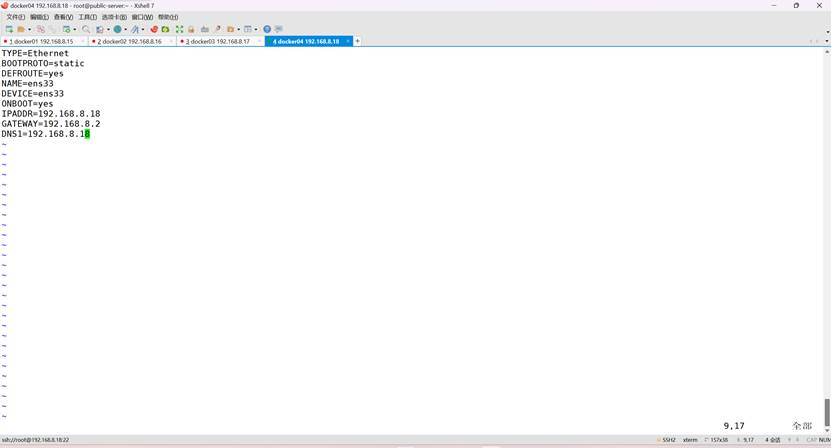Close the docker03 192.168.8.17 tab
The height and width of the screenshot is (448, 831).
pyautogui.click(x=259, y=41)
